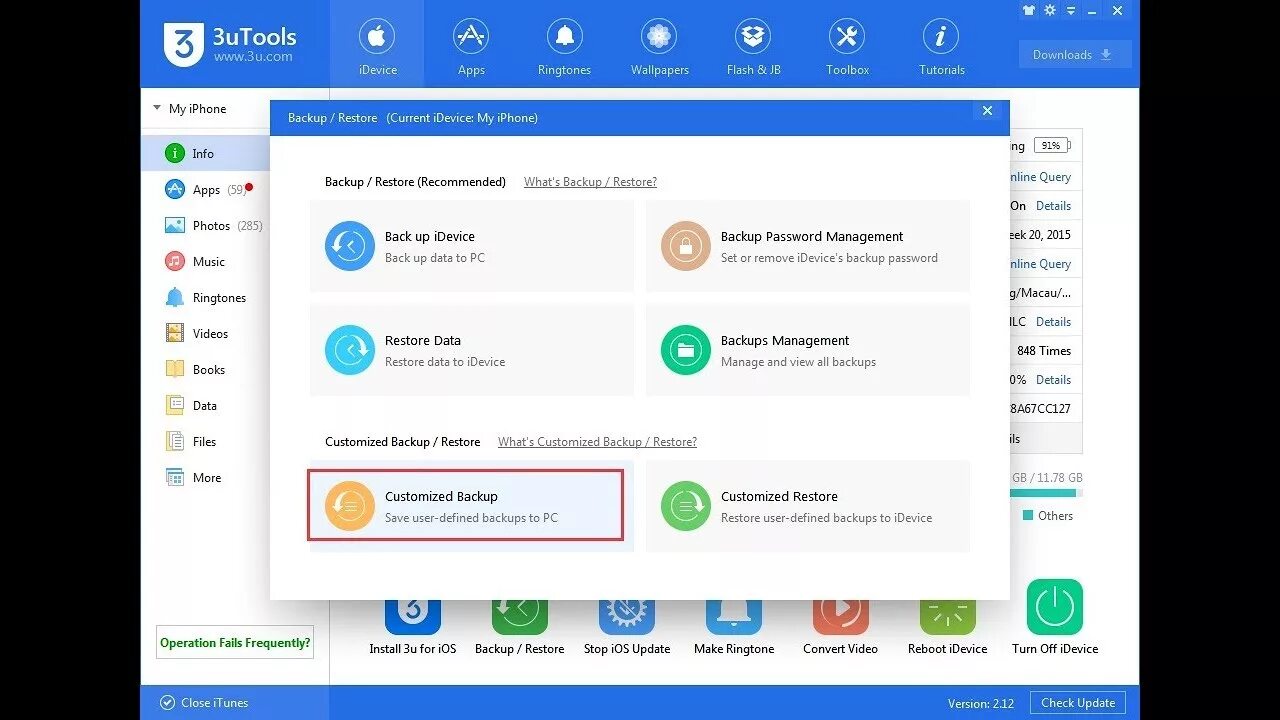Open the Toolbox tab

point(847,46)
